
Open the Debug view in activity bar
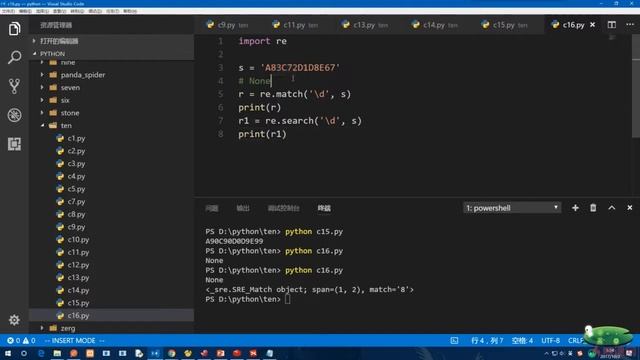(14, 115)
